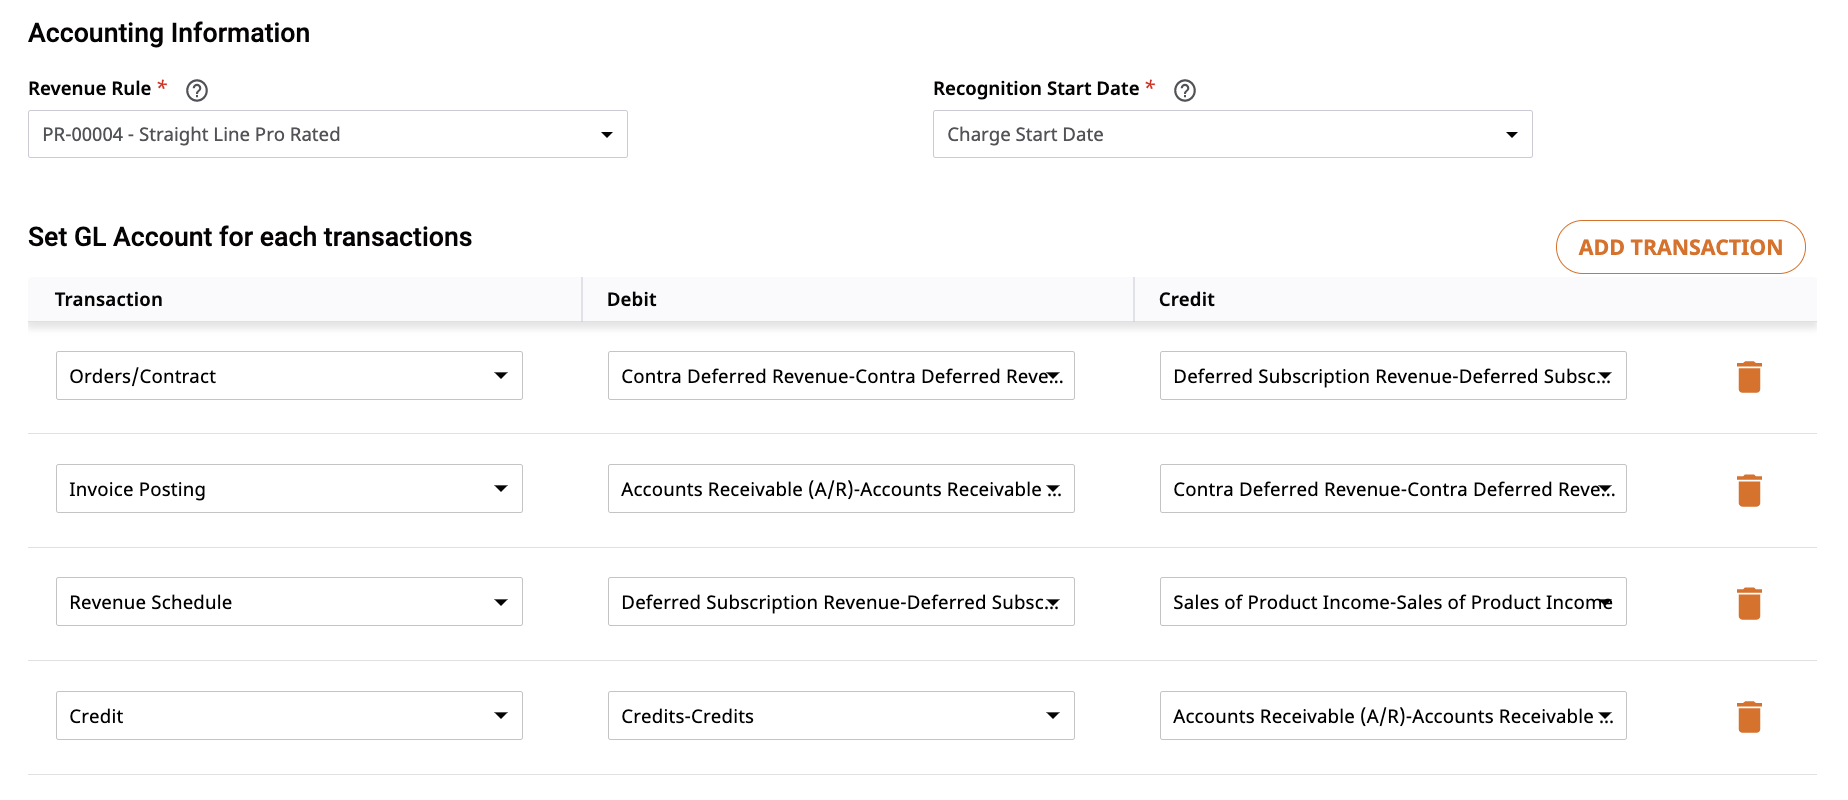The width and height of the screenshot is (1848, 800).
Task: Click the Recognition Start Date label
Action: 1036,88
